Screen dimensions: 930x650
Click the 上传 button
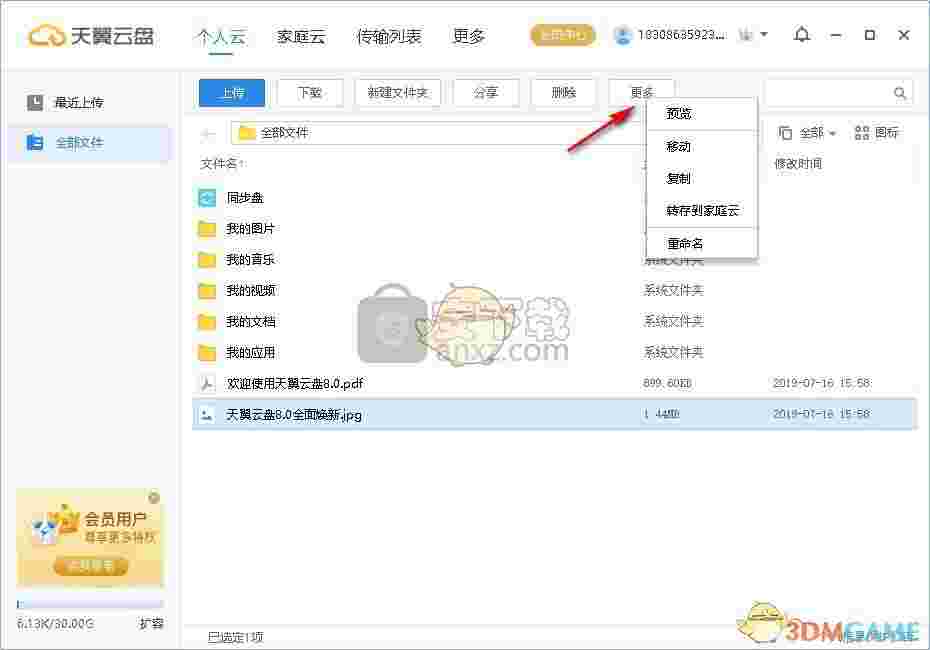(x=231, y=92)
